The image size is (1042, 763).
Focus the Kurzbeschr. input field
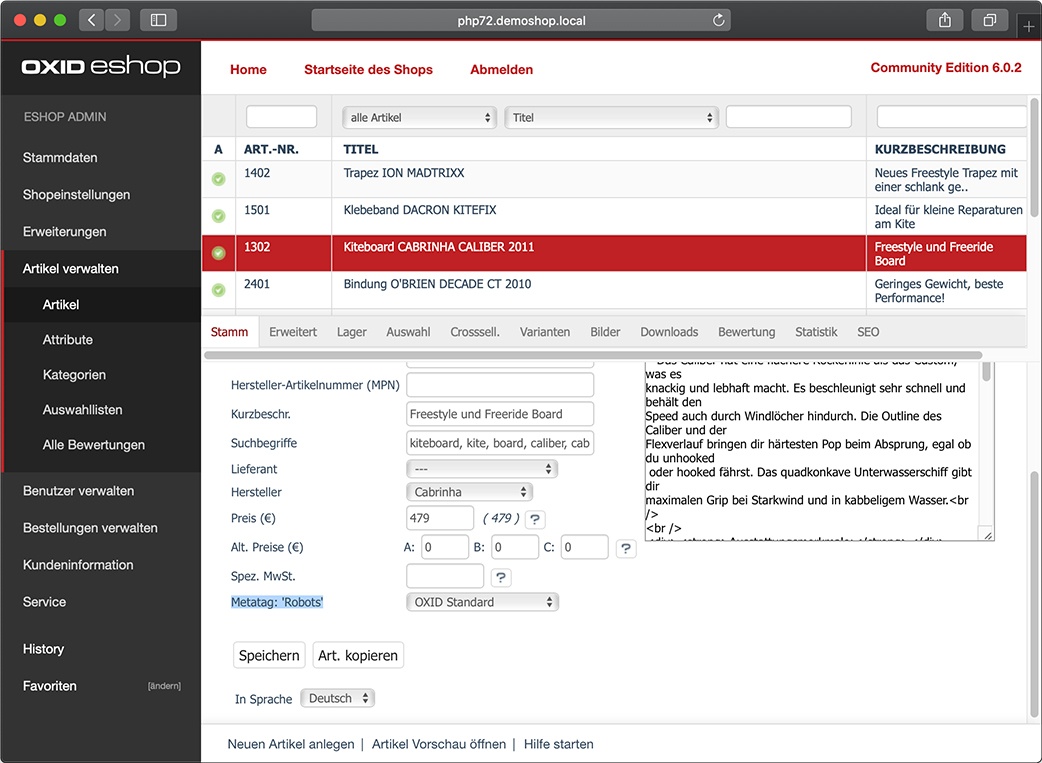pyautogui.click(x=500, y=414)
